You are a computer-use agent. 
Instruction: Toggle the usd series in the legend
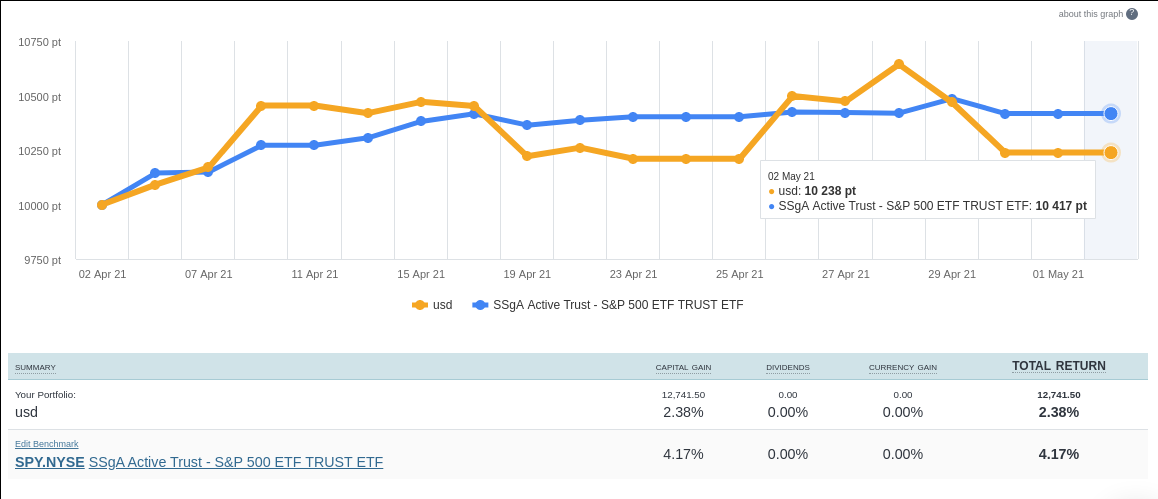tap(432, 305)
